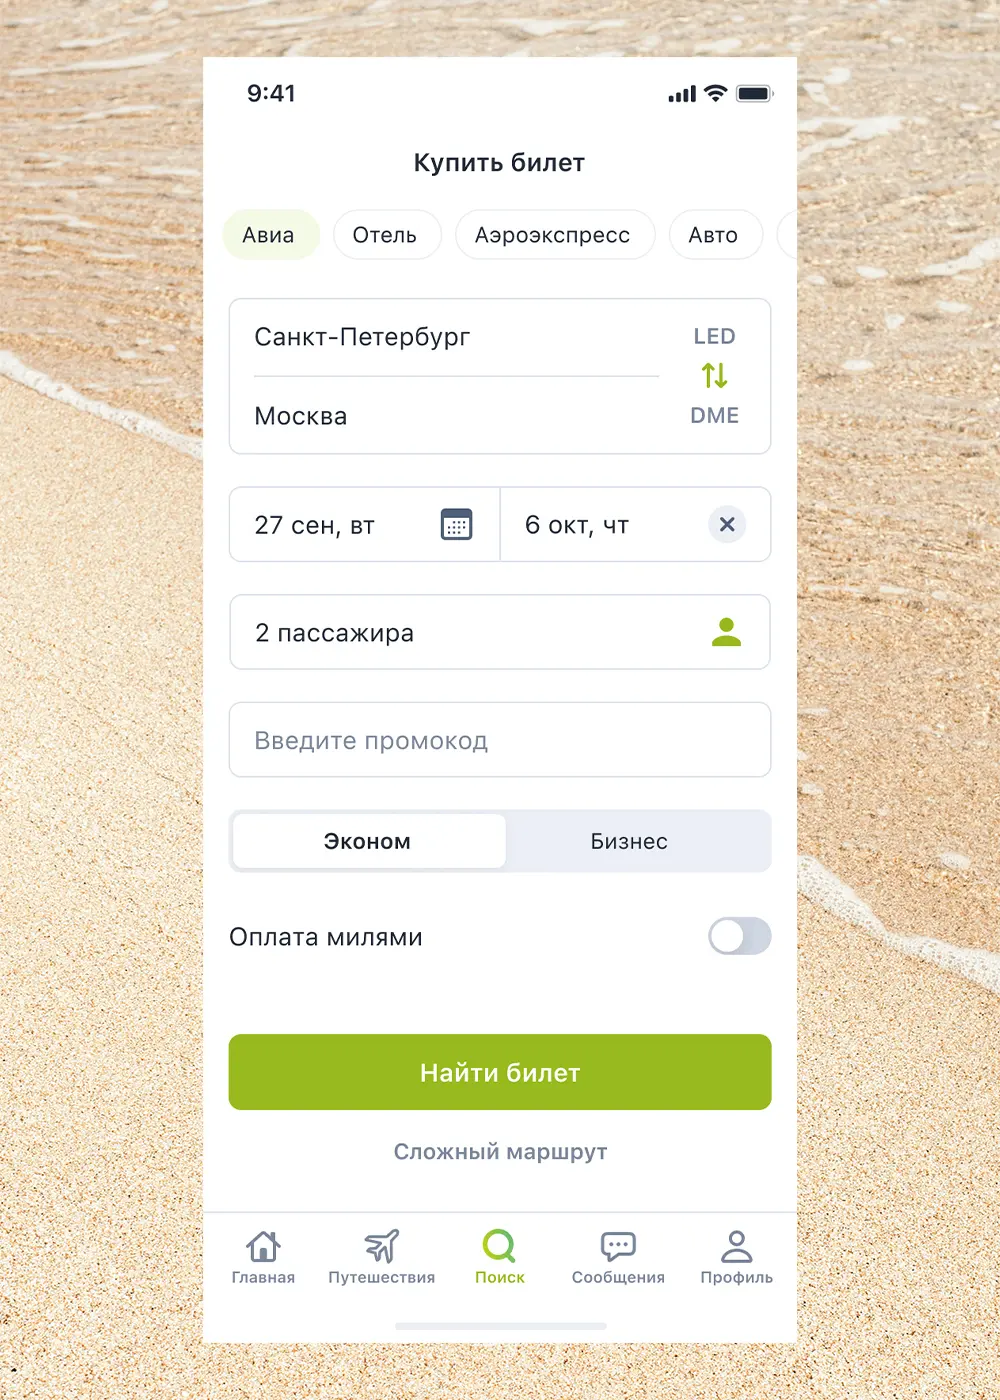
Task: Enable the Оплата милями switch
Action: pos(740,937)
